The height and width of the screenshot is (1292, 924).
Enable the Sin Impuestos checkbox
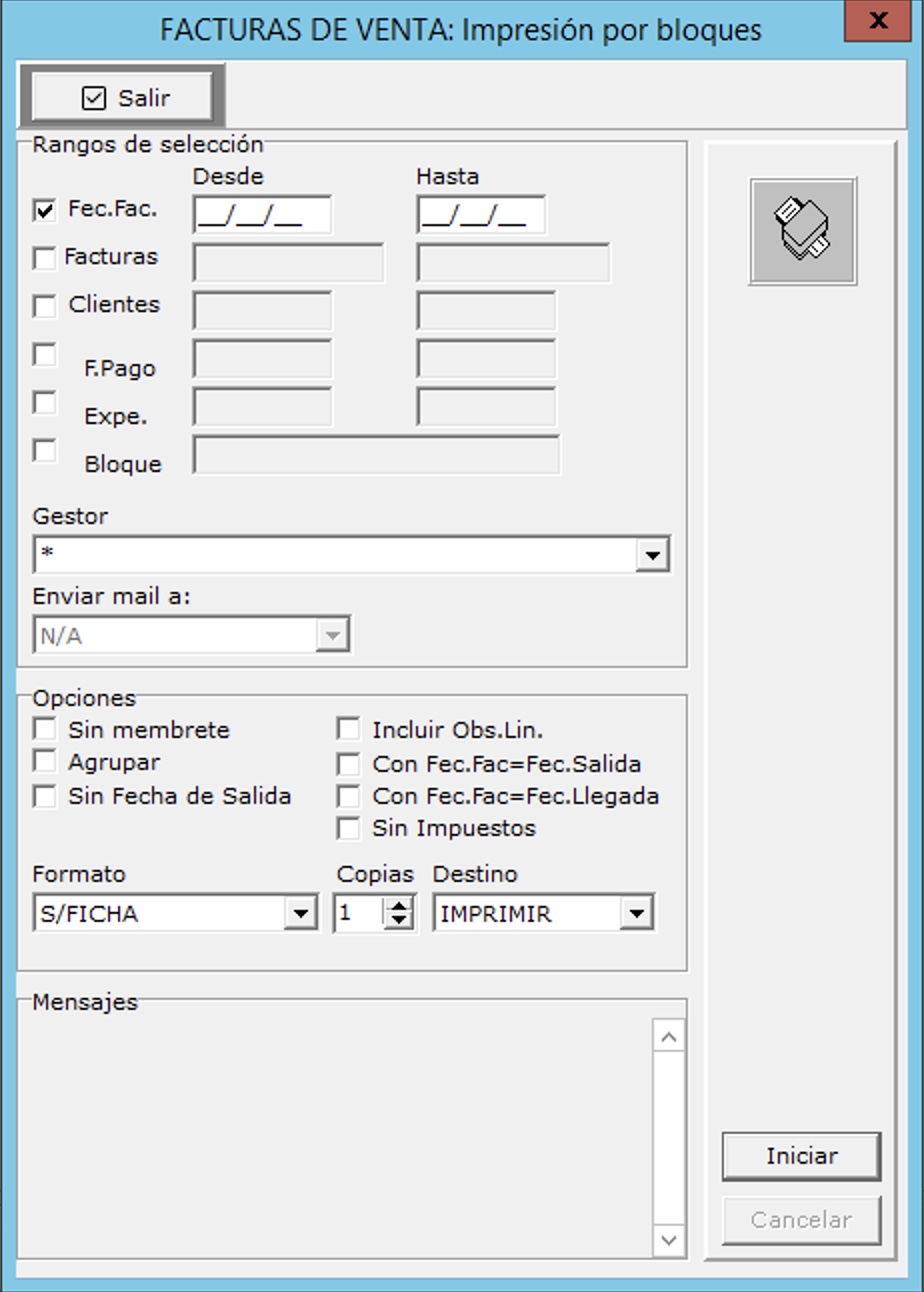(x=348, y=828)
